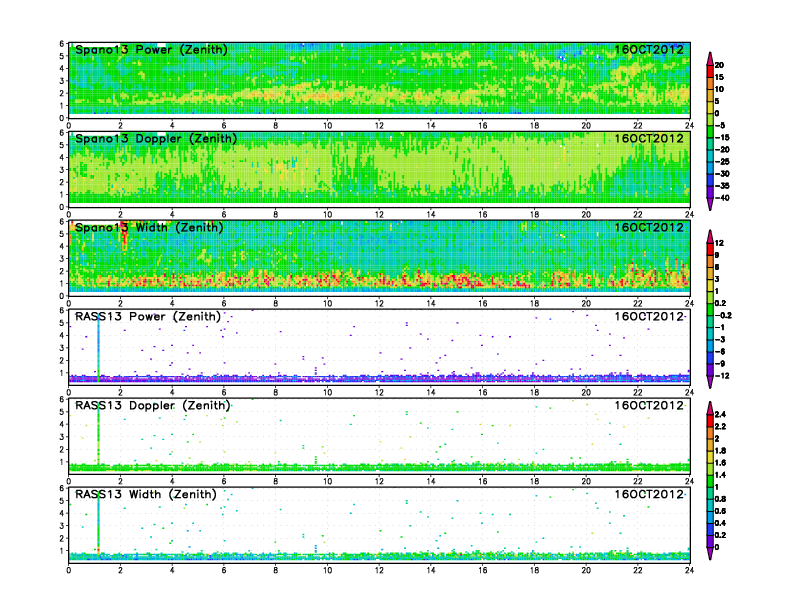
Task: Click the 20 label on the top colorbar
Action: (x=733, y=65)
